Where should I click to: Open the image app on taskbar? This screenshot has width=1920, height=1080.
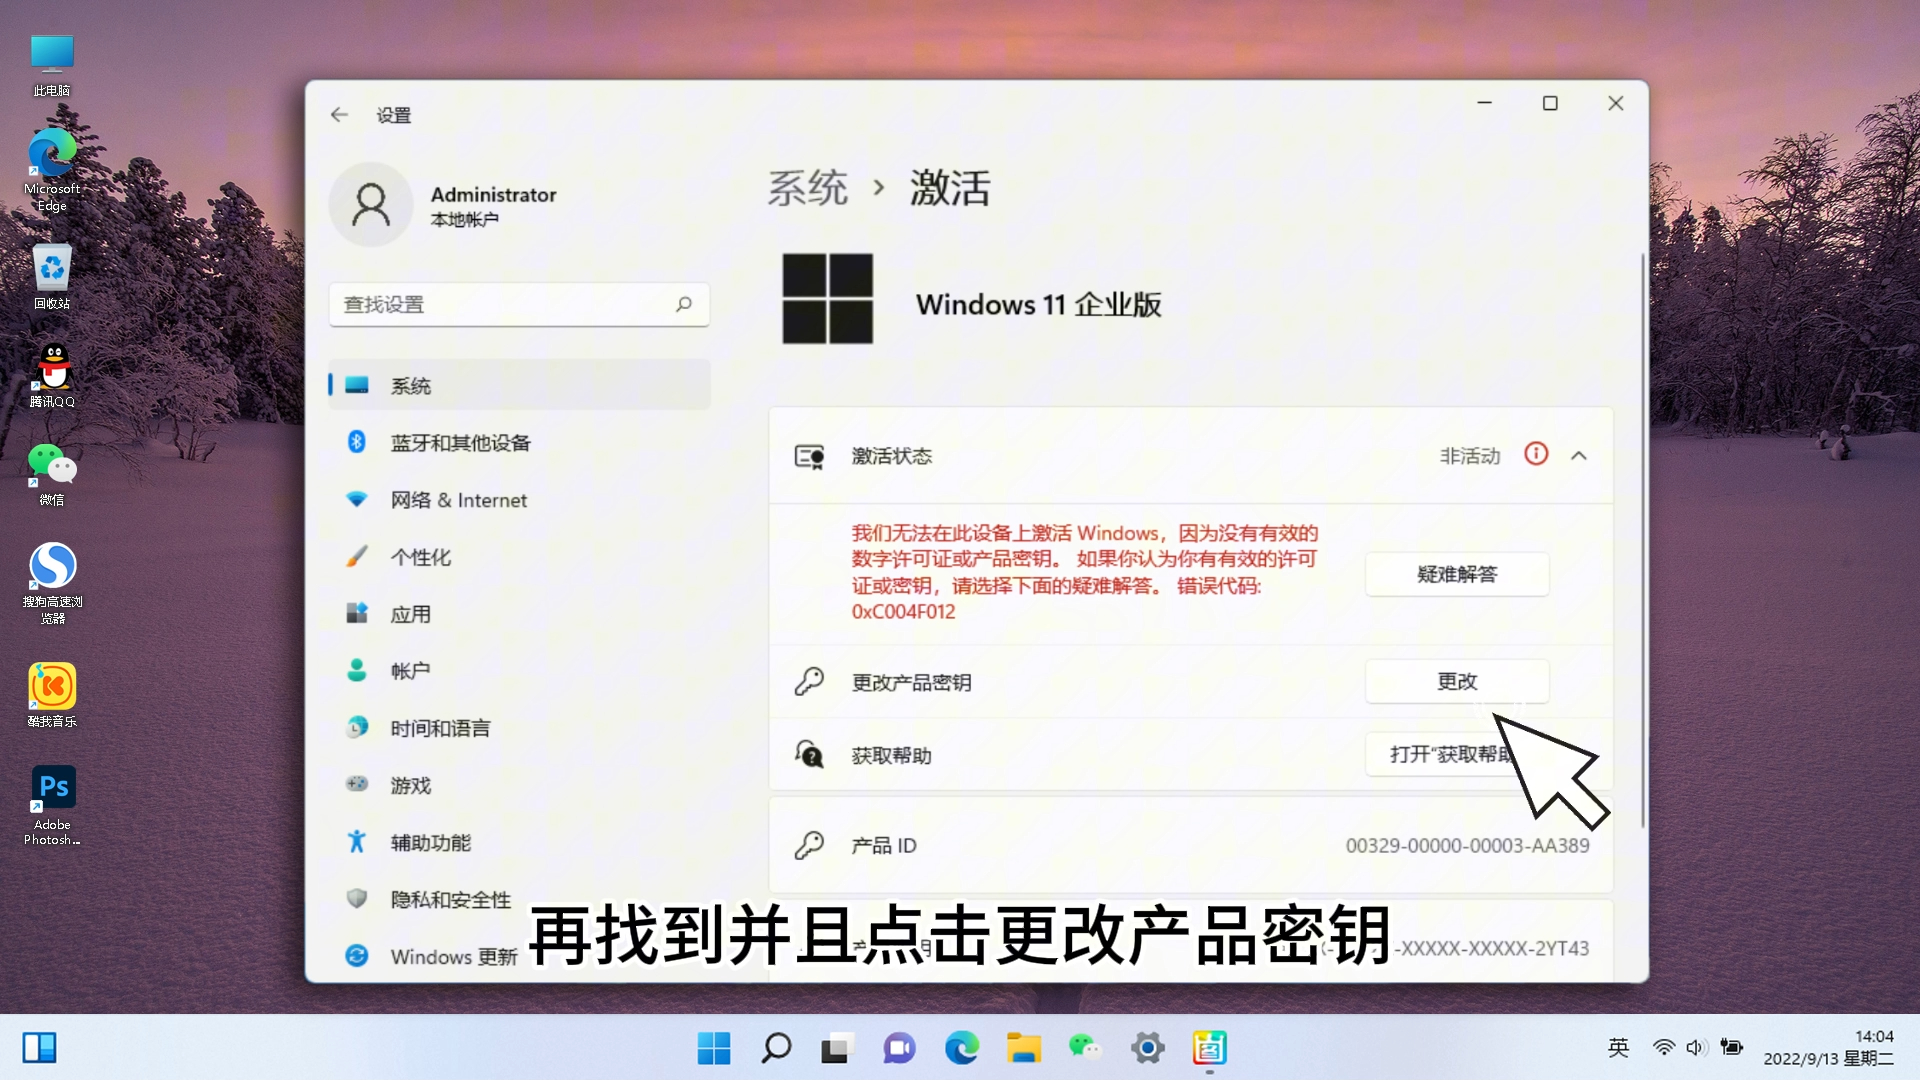(1210, 1048)
